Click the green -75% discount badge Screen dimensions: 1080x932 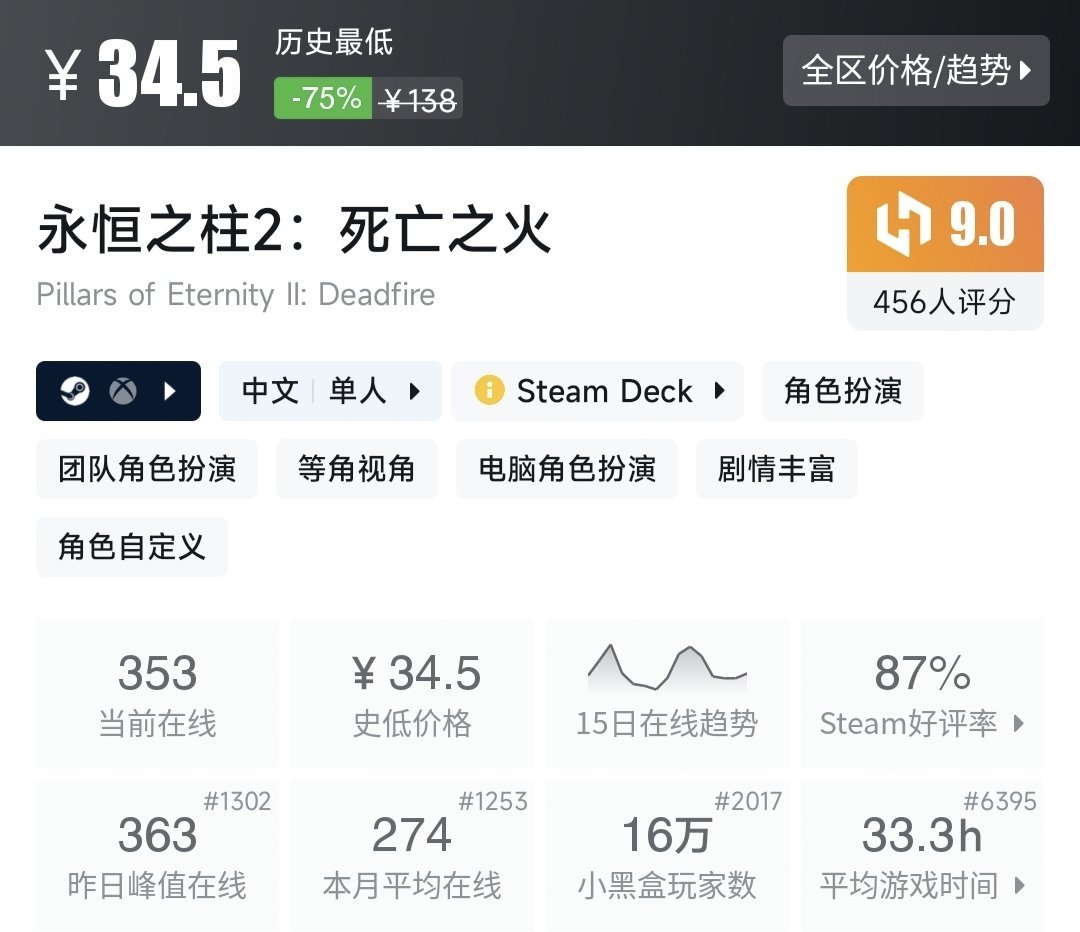[x=324, y=99]
